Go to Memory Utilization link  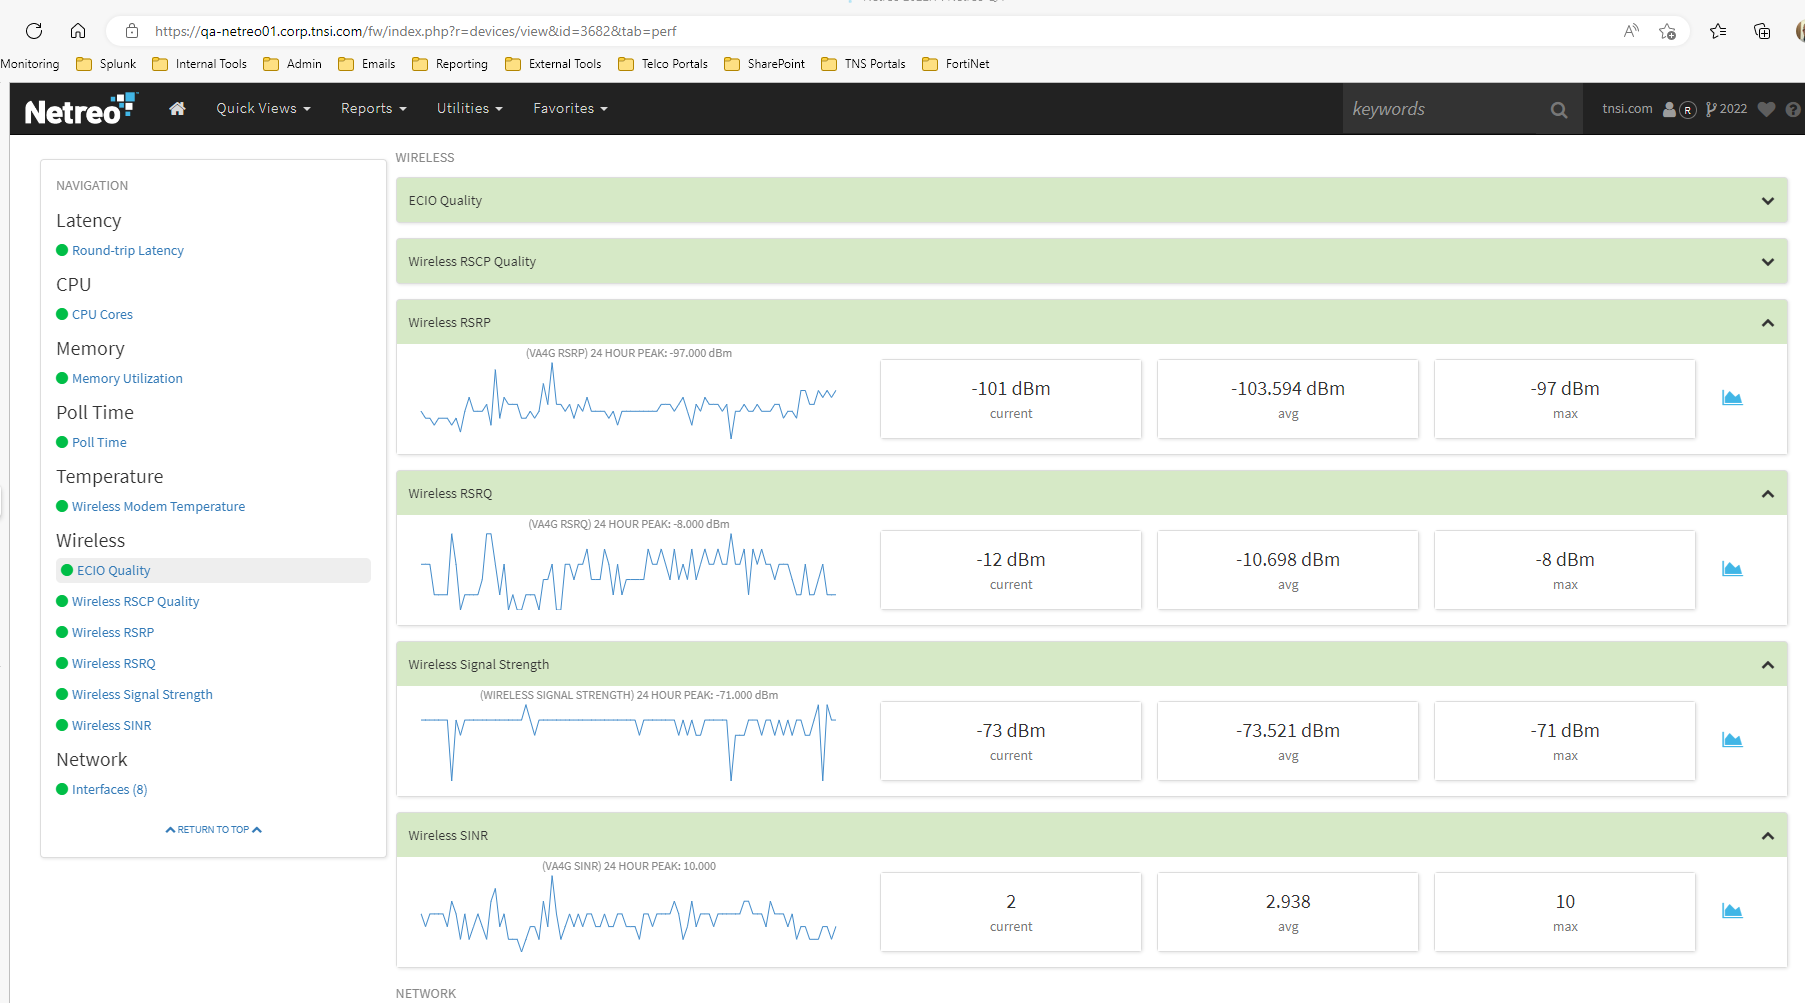[127, 379]
